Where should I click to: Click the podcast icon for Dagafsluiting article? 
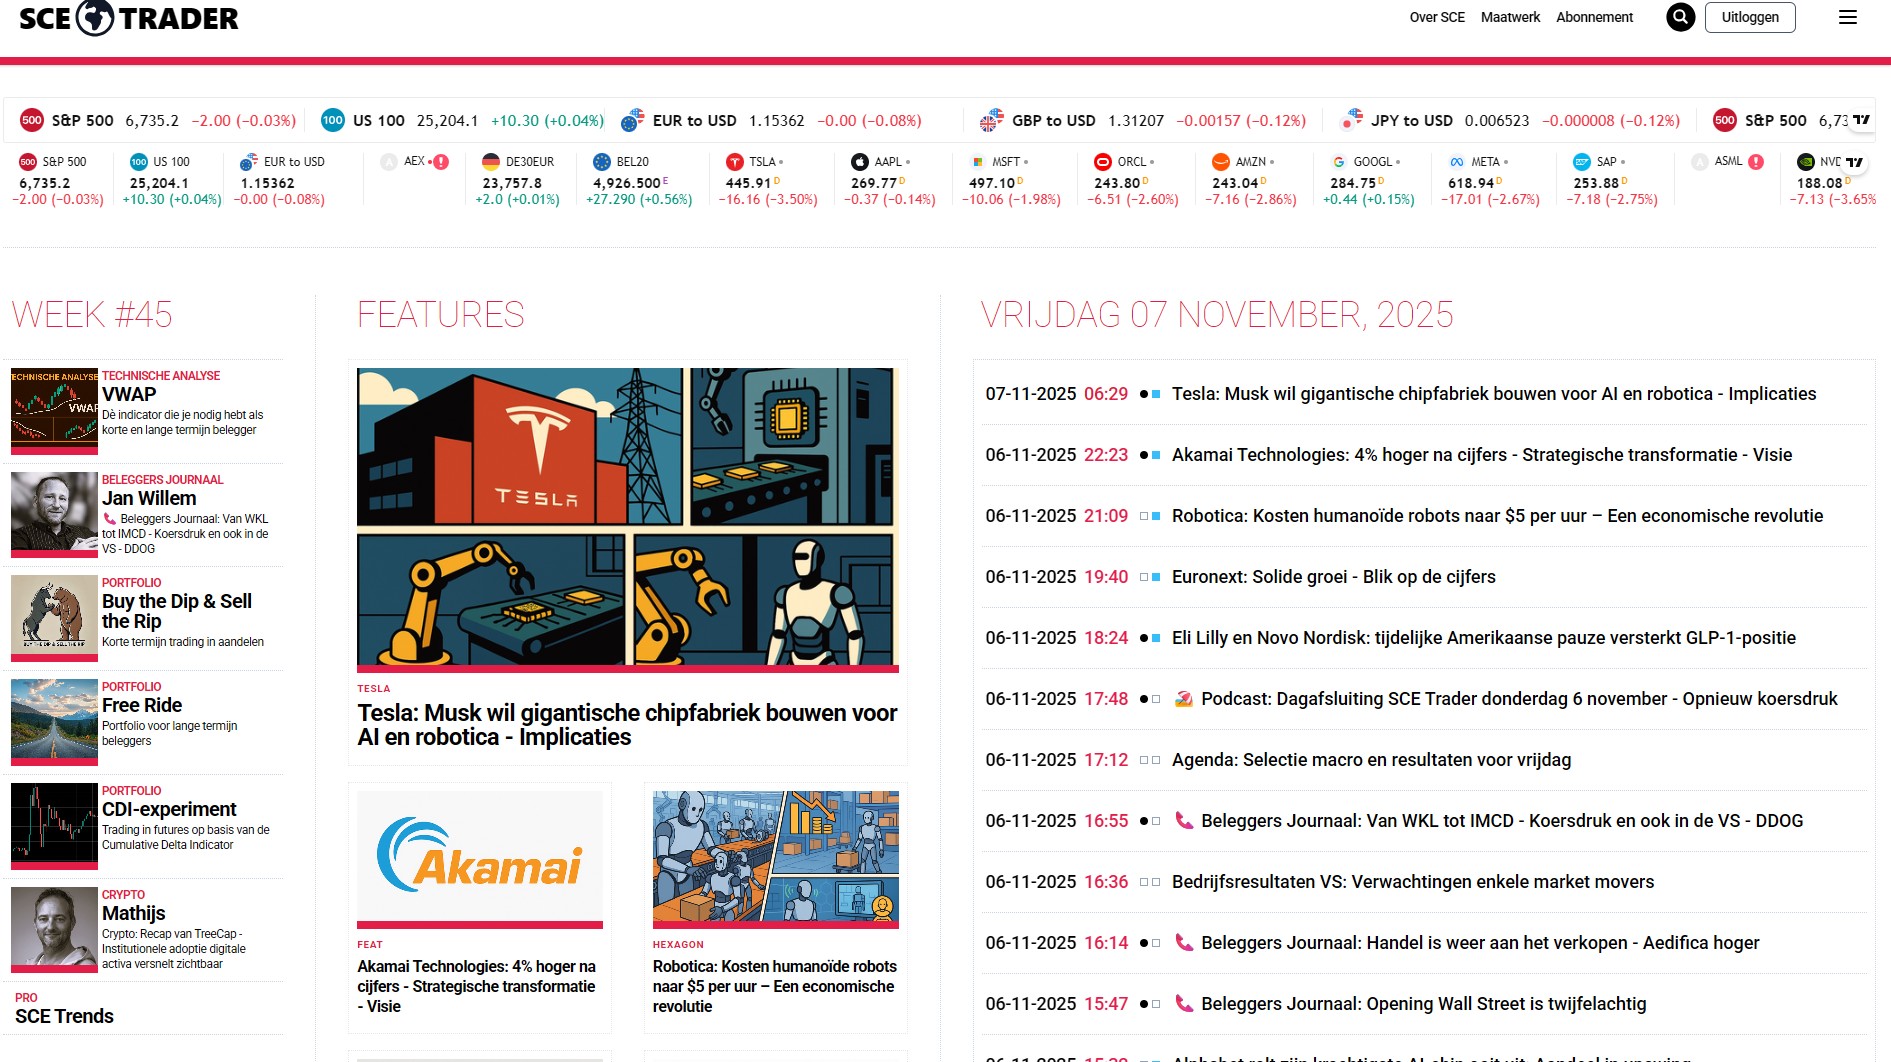(1183, 699)
